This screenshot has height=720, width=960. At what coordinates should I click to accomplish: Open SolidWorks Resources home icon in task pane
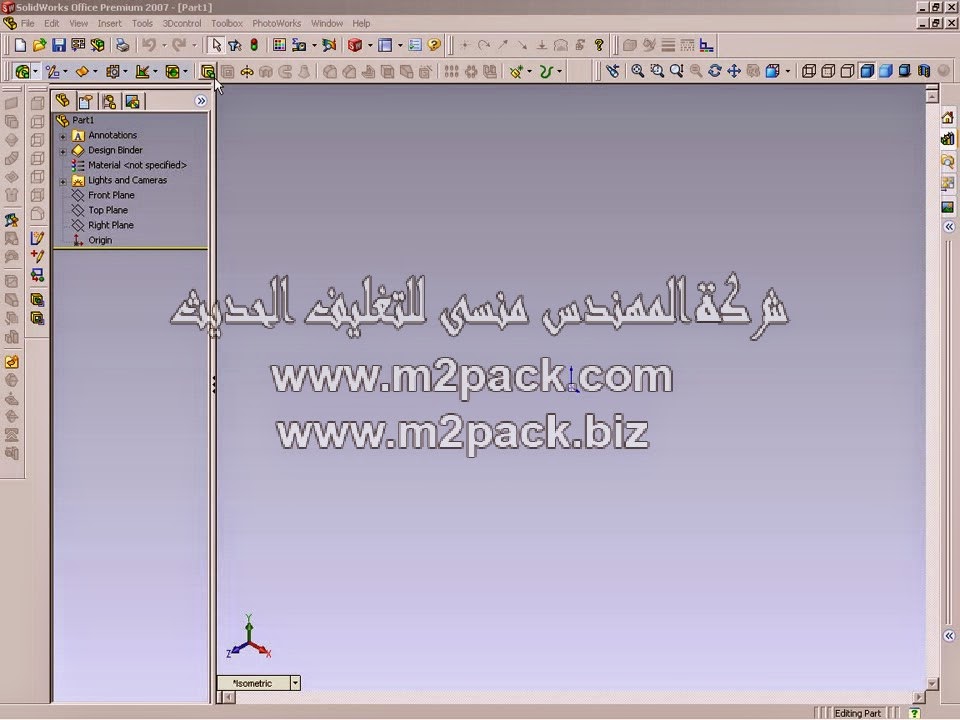point(948,118)
